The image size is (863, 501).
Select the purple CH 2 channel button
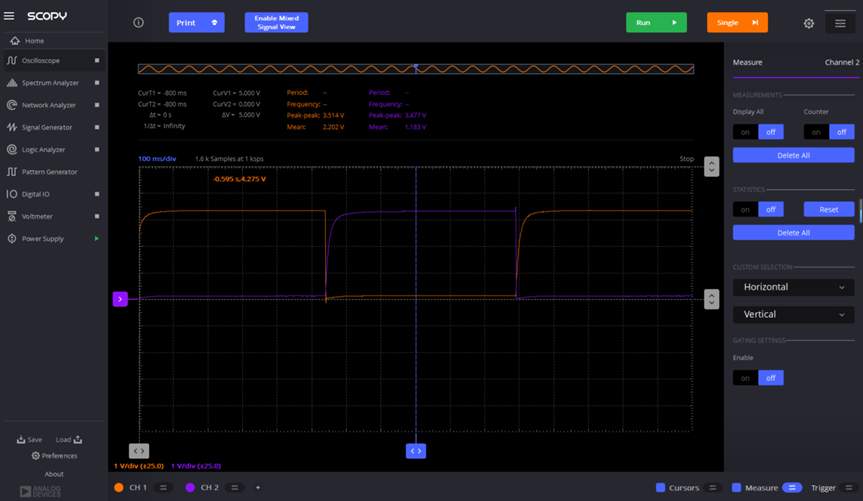click(203, 487)
